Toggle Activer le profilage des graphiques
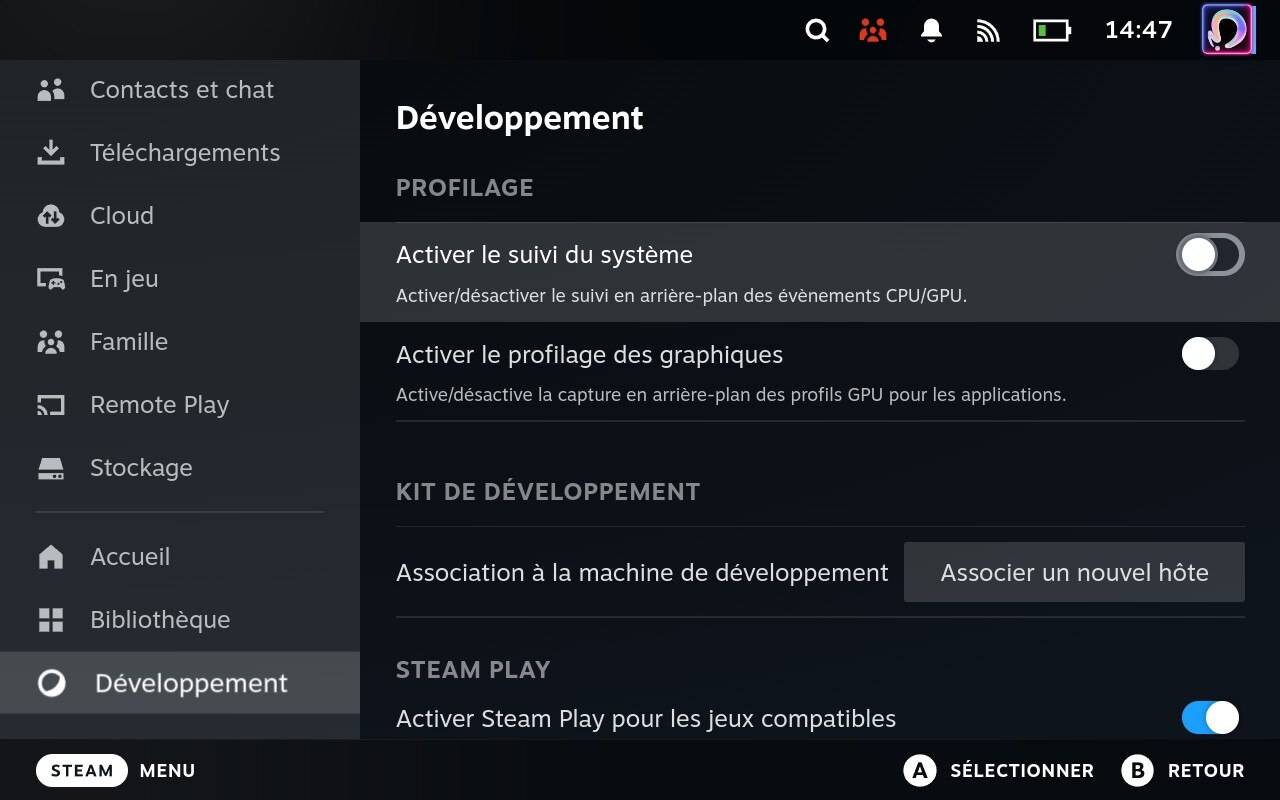The width and height of the screenshot is (1280, 800). pos(1210,353)
